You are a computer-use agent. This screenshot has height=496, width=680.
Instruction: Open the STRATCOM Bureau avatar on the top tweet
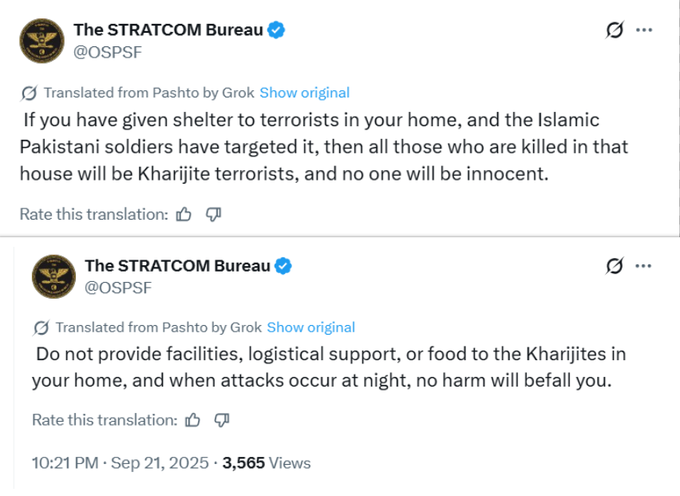tap(41, 40)
